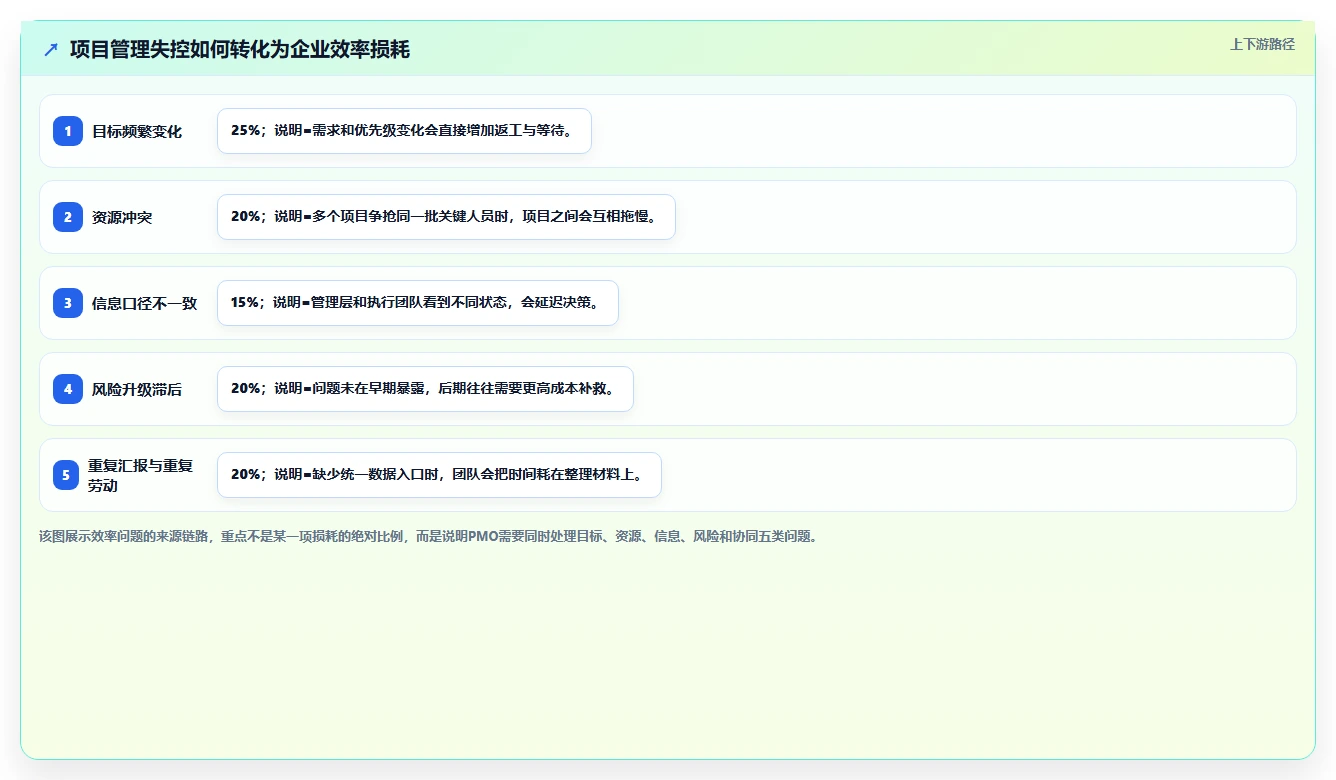Select number badge 2 for 资源冲突
This screenshot has height=780, width=1336.
point(68,217)
